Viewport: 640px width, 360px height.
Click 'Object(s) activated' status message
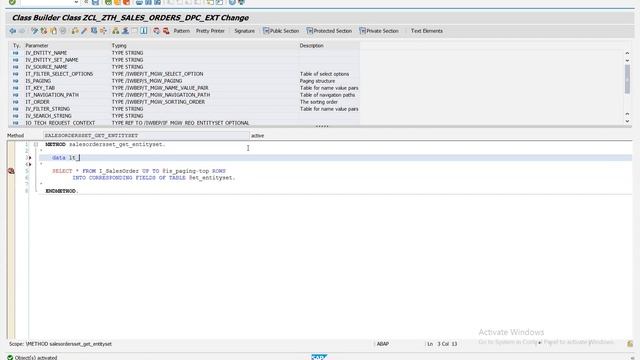[36, 358]
